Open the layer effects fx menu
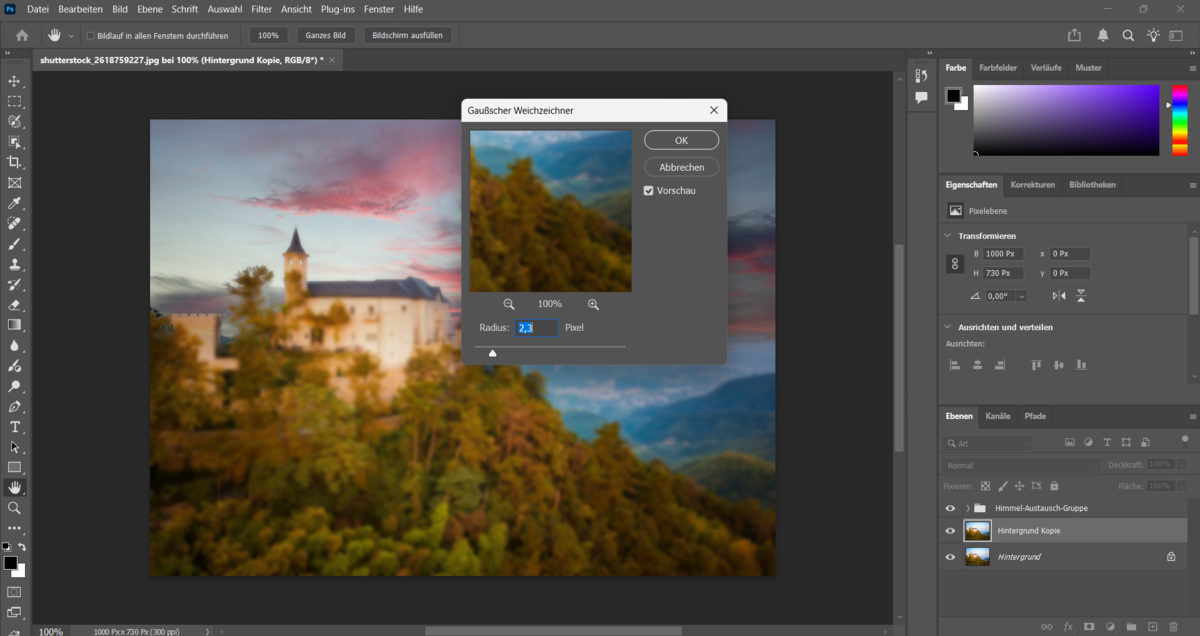Image resolution: width=1200 pixels, height=636 pixels. 1068,625
